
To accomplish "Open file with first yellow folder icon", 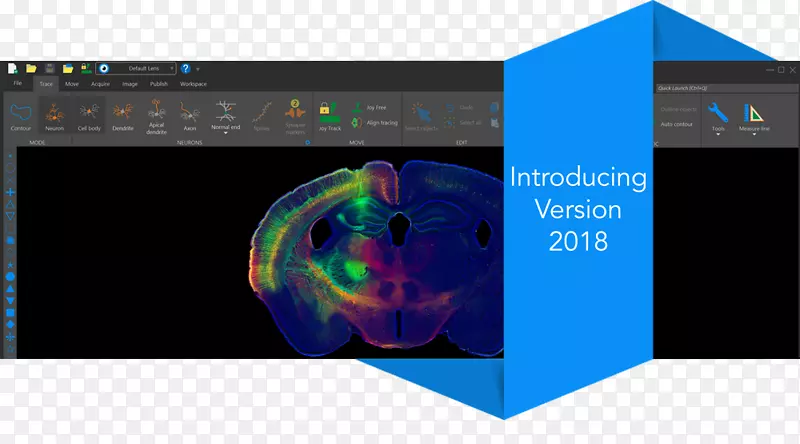I will point(31,68).
